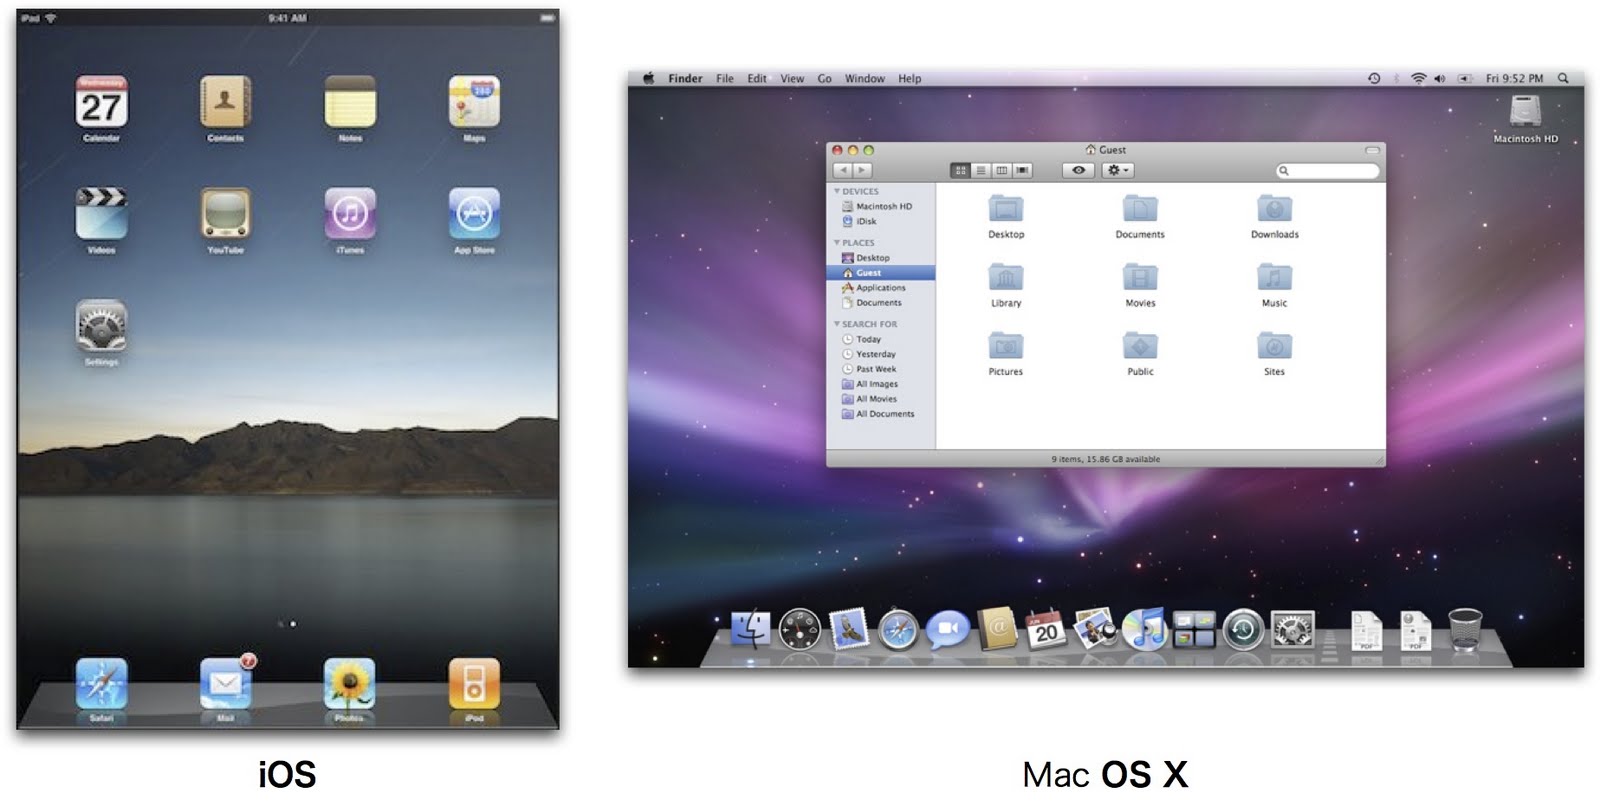This screenshot has height=806, width=1600.
Task: Select the Pictures folder in the Finder window
Action: (1006, 354)
